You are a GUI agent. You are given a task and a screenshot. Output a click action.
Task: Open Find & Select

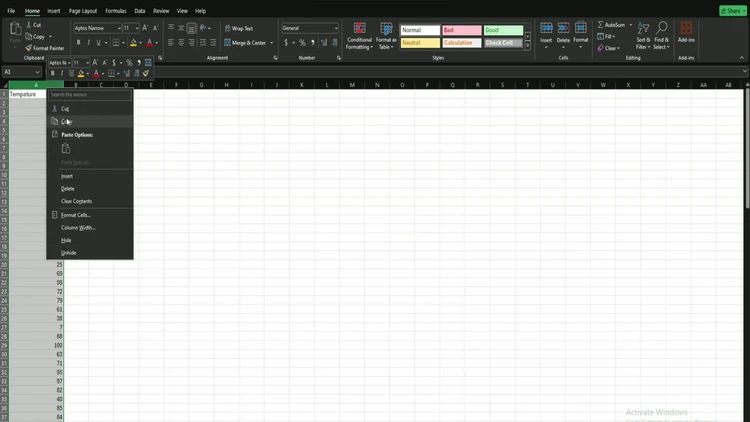point(662,36)
